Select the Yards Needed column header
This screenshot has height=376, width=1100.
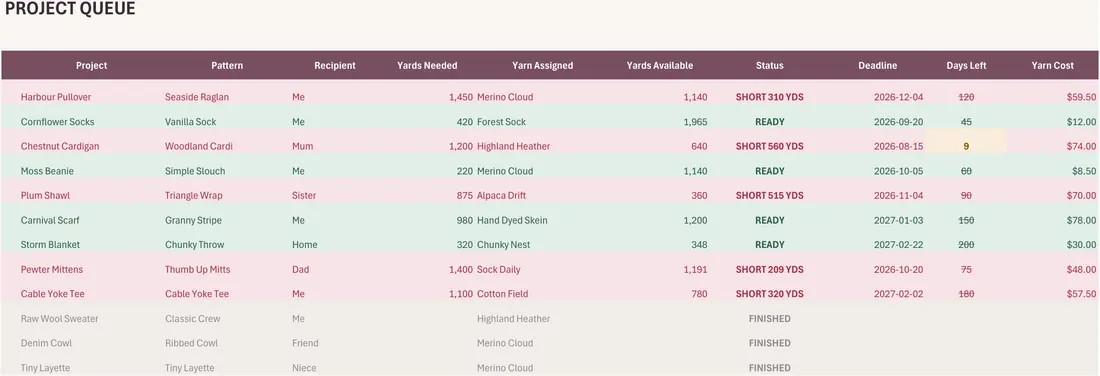[x=427, y=65]
